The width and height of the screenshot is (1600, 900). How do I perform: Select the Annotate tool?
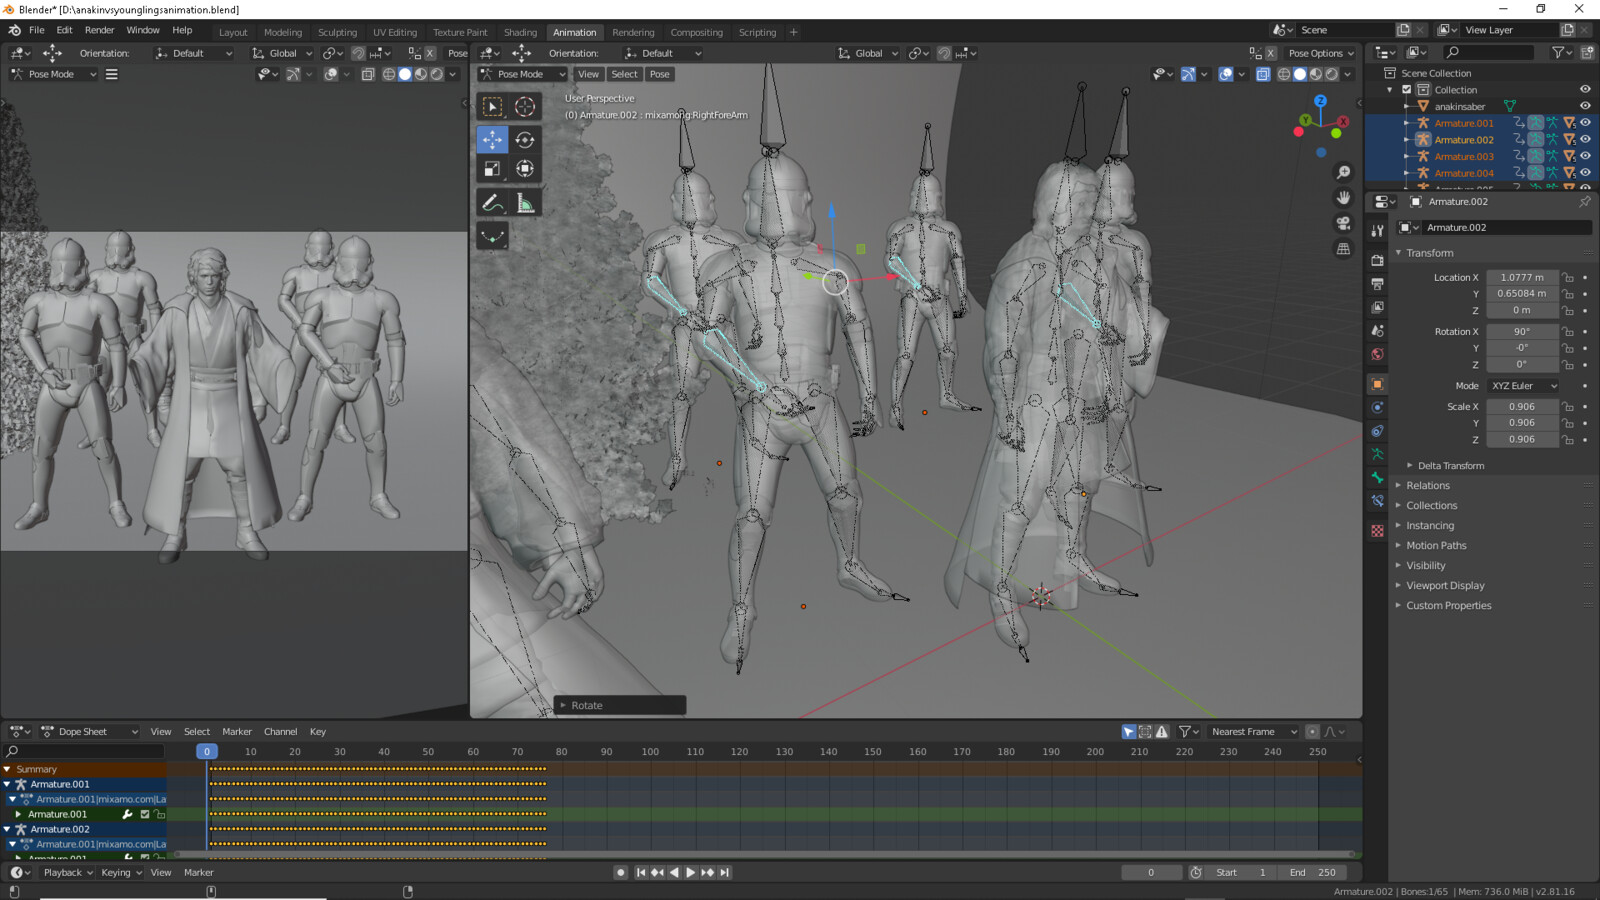coord(492,203)
